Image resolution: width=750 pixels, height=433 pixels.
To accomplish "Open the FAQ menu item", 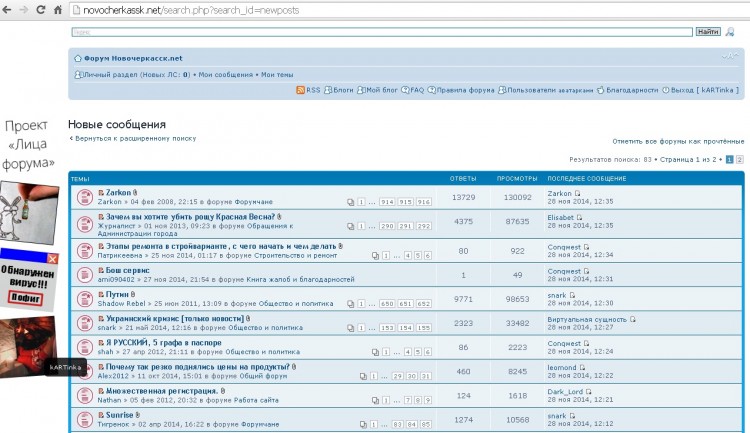I will (x=413, y=90).
